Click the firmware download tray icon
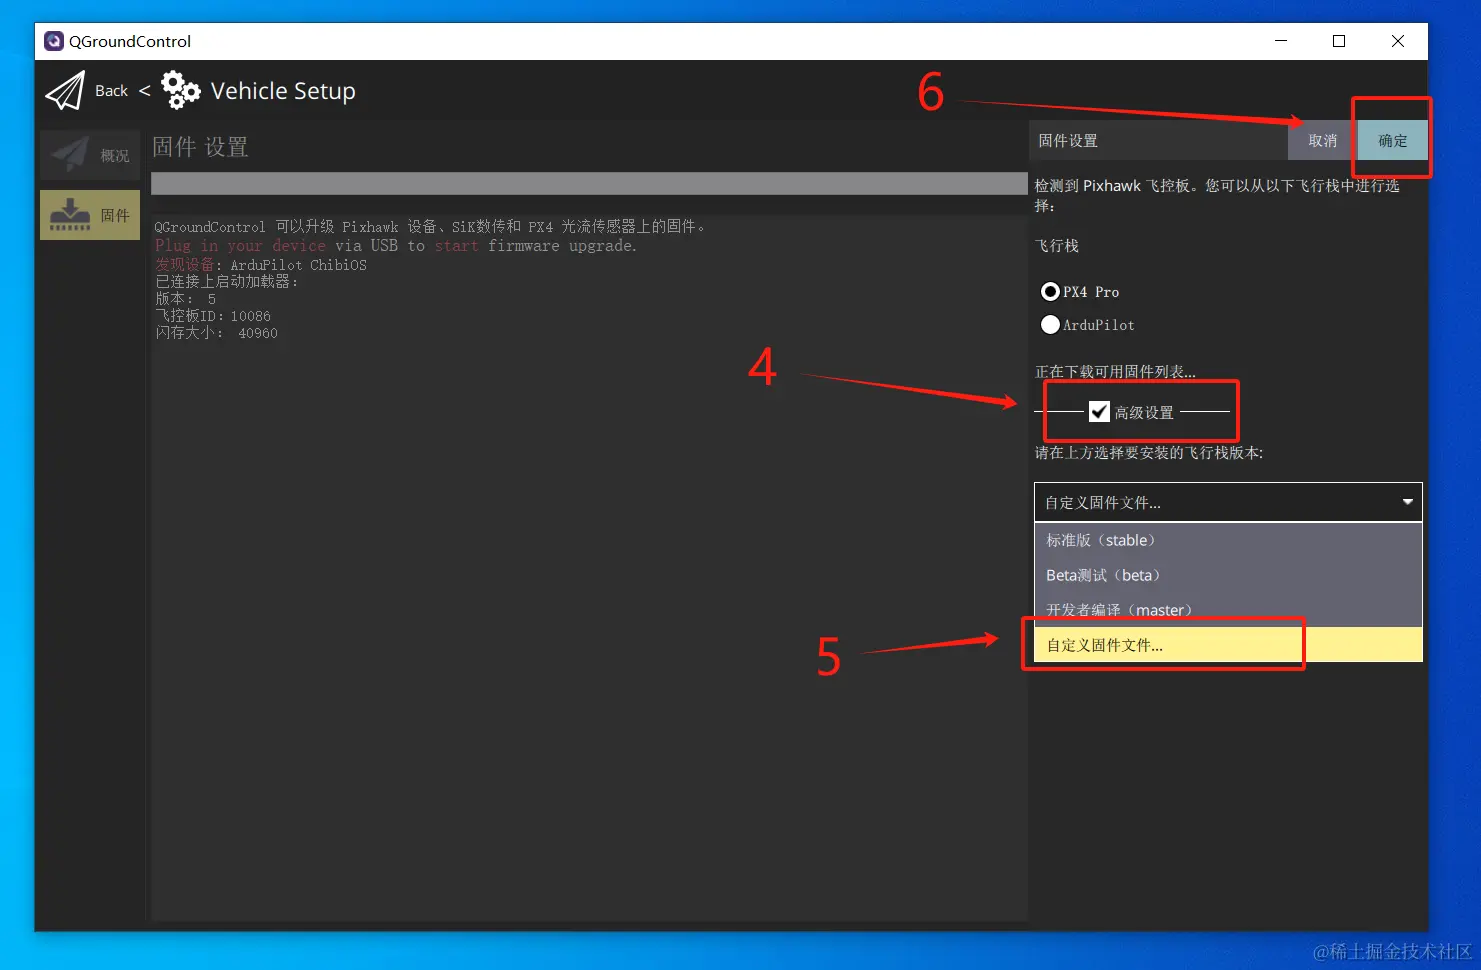Image resolution: width=1481 pixels, height=970 pixels. [x=70, y=215]
